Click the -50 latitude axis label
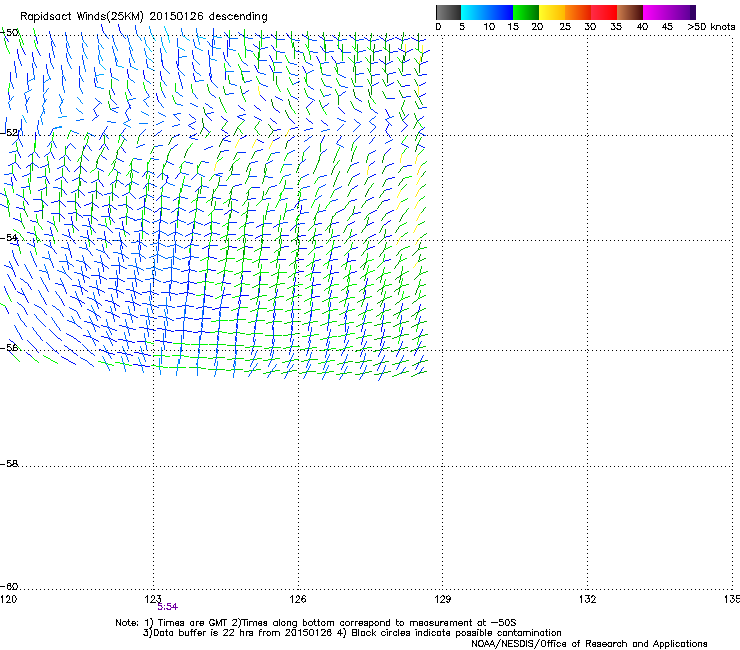This screenshot has height=650, width=740. 9,33
